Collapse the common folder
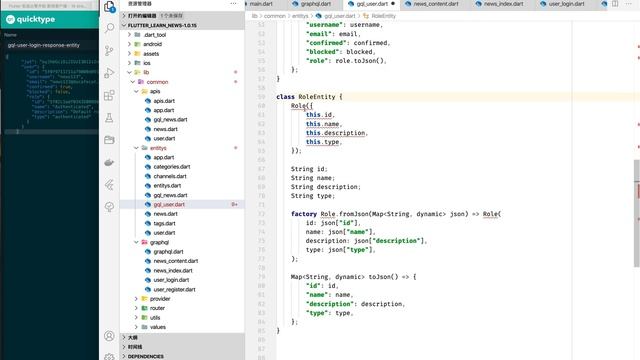Screen dimensions: 640x360 point(183,82)
